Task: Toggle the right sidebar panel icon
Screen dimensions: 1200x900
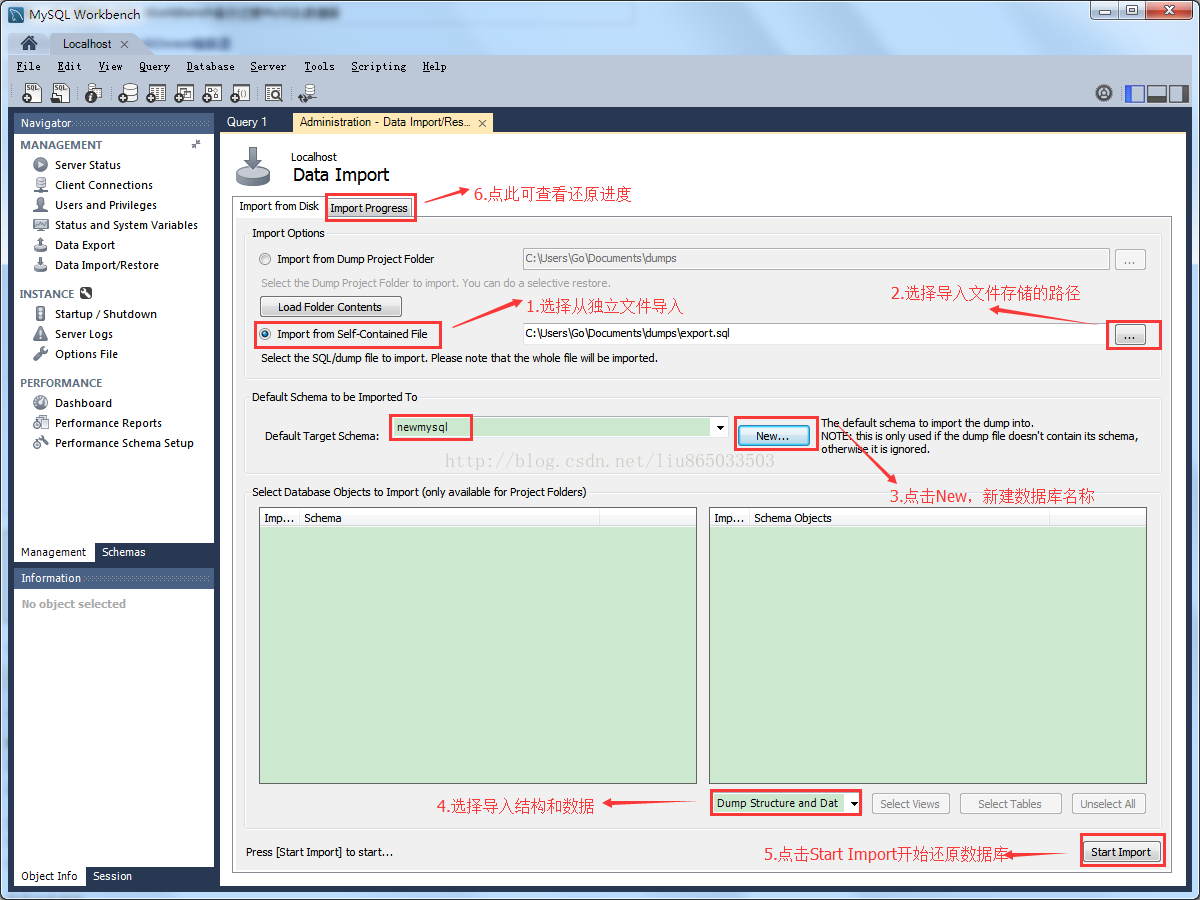Action: pos(1179,93)
